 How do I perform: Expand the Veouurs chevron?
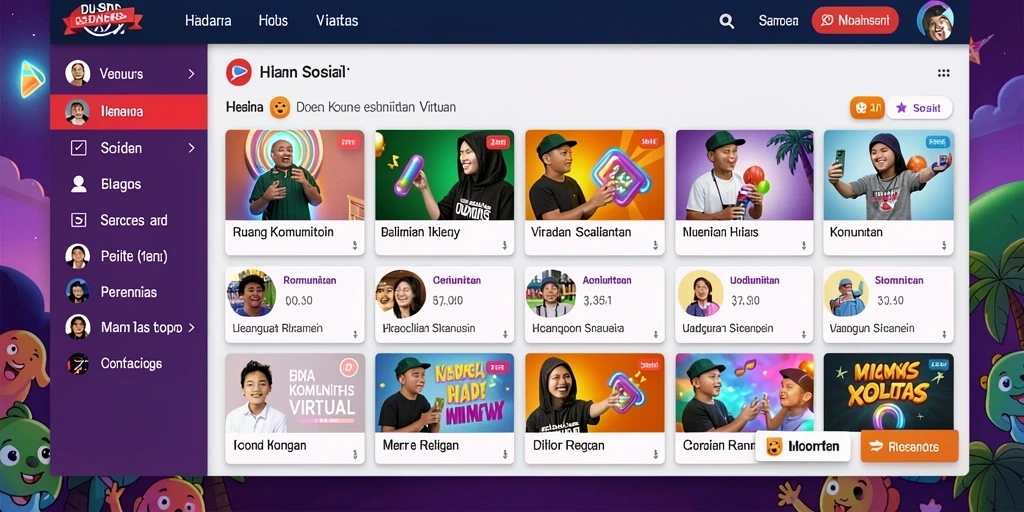point(191,74)
